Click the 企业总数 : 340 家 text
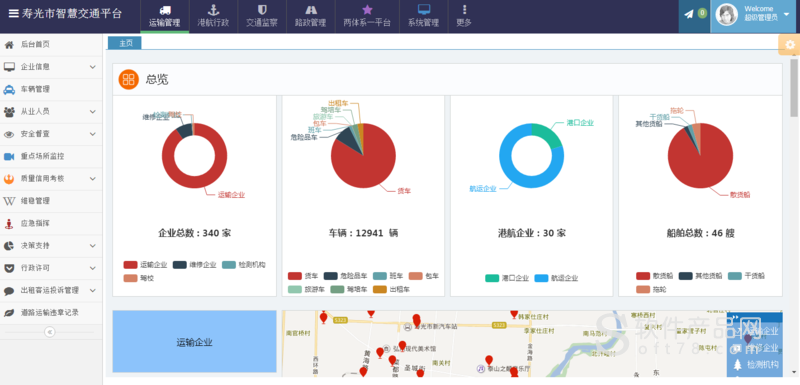Image resolution: width=800 pixels, height=385 pixels. (194, 234)
